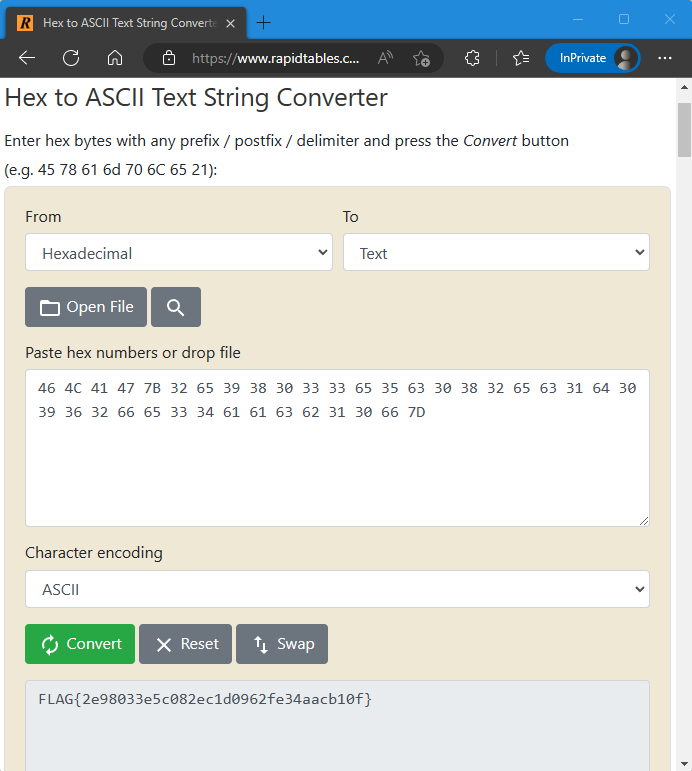Screen dimensions: 692x771
Task: Switch to Hex to ASCII tab
Action: [125, 21]
